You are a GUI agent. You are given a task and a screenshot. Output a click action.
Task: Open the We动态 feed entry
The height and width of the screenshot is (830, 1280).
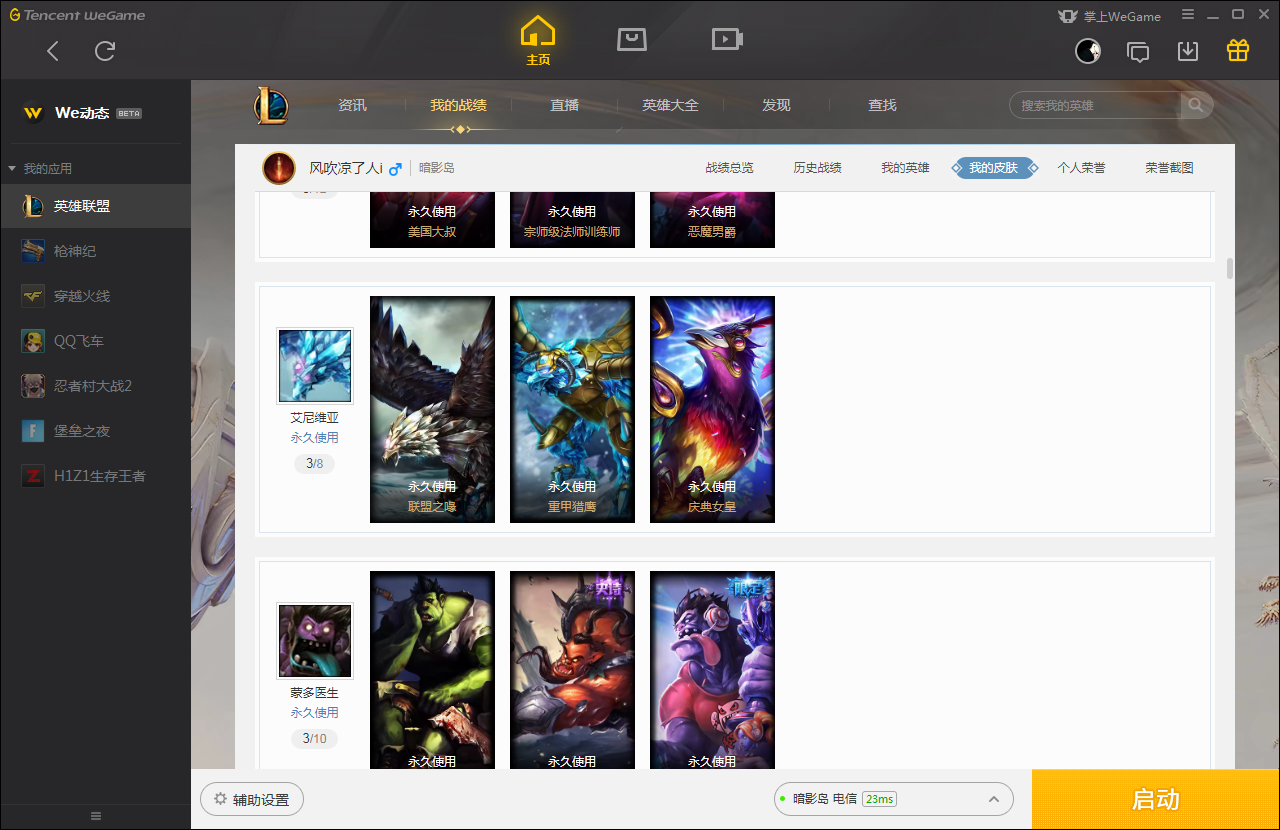[x=95, y=113]
